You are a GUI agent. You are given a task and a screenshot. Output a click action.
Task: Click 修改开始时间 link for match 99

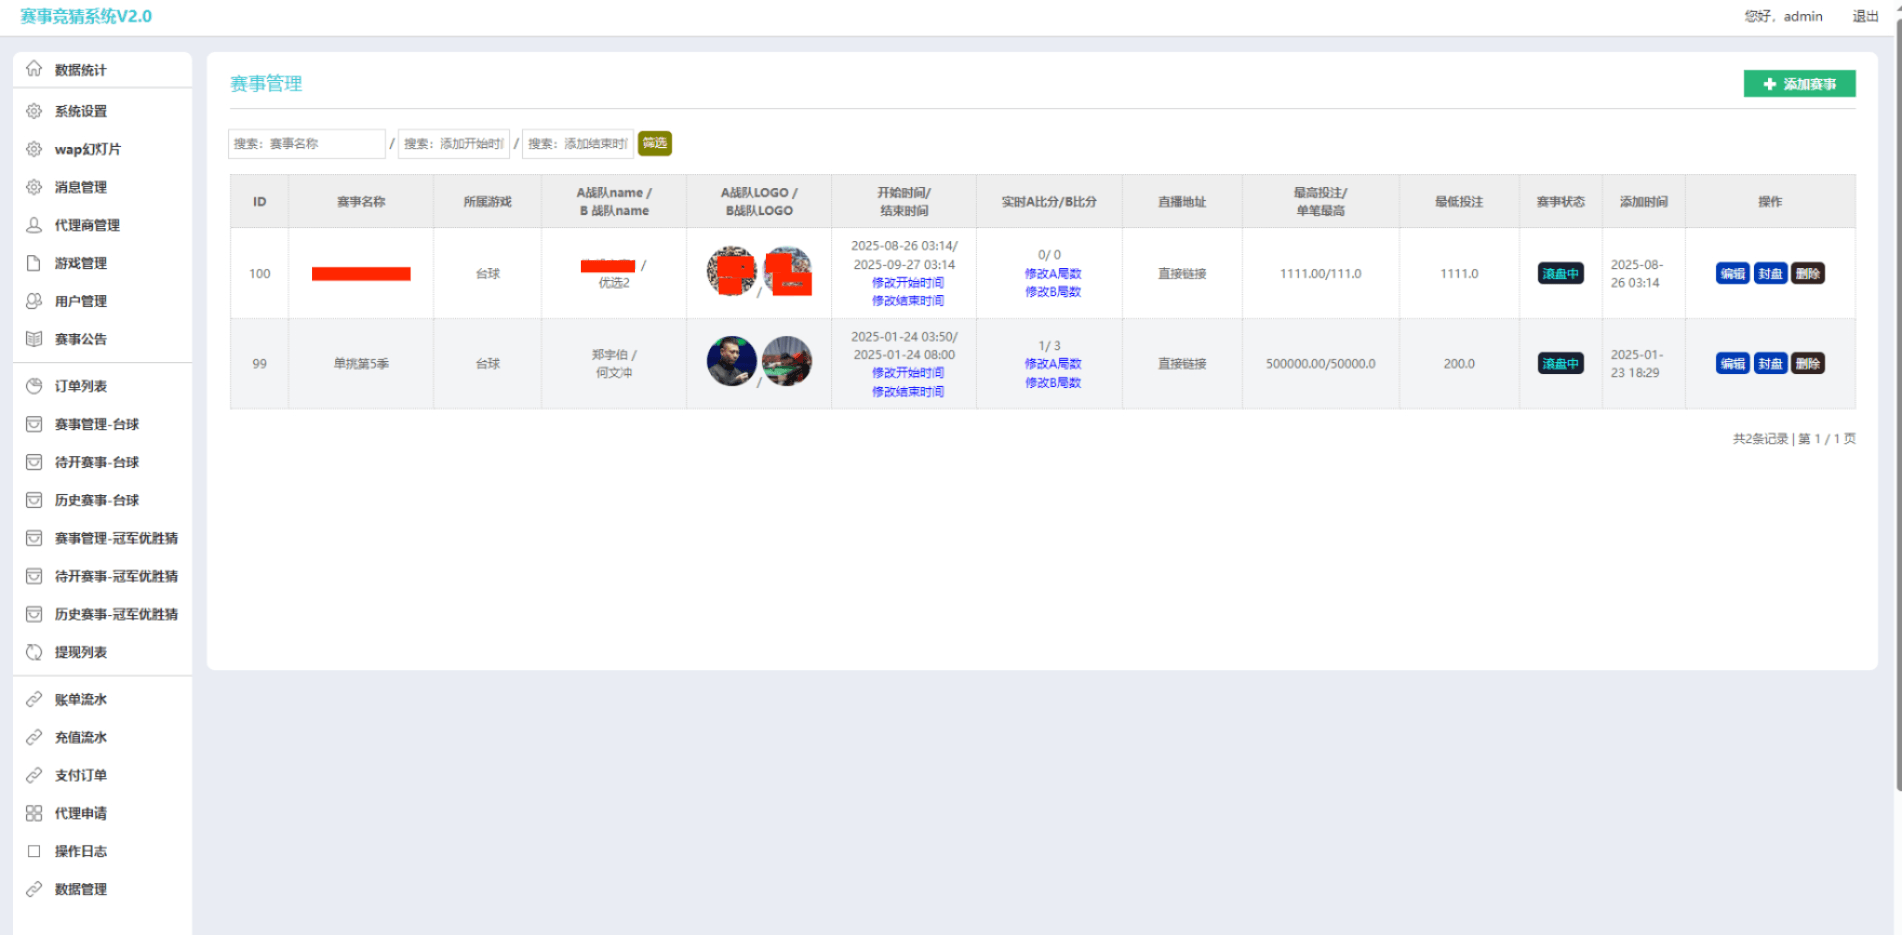click(x=907, y=373)
